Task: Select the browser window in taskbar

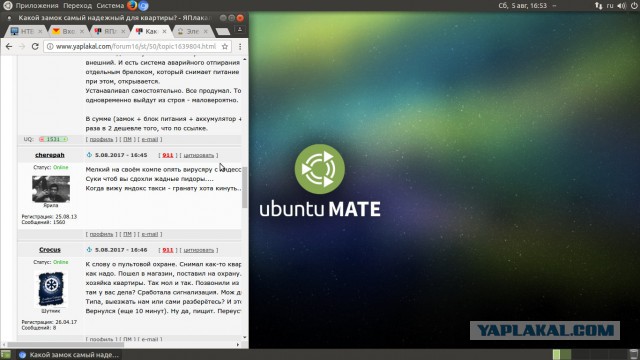Action: point(69,355)
